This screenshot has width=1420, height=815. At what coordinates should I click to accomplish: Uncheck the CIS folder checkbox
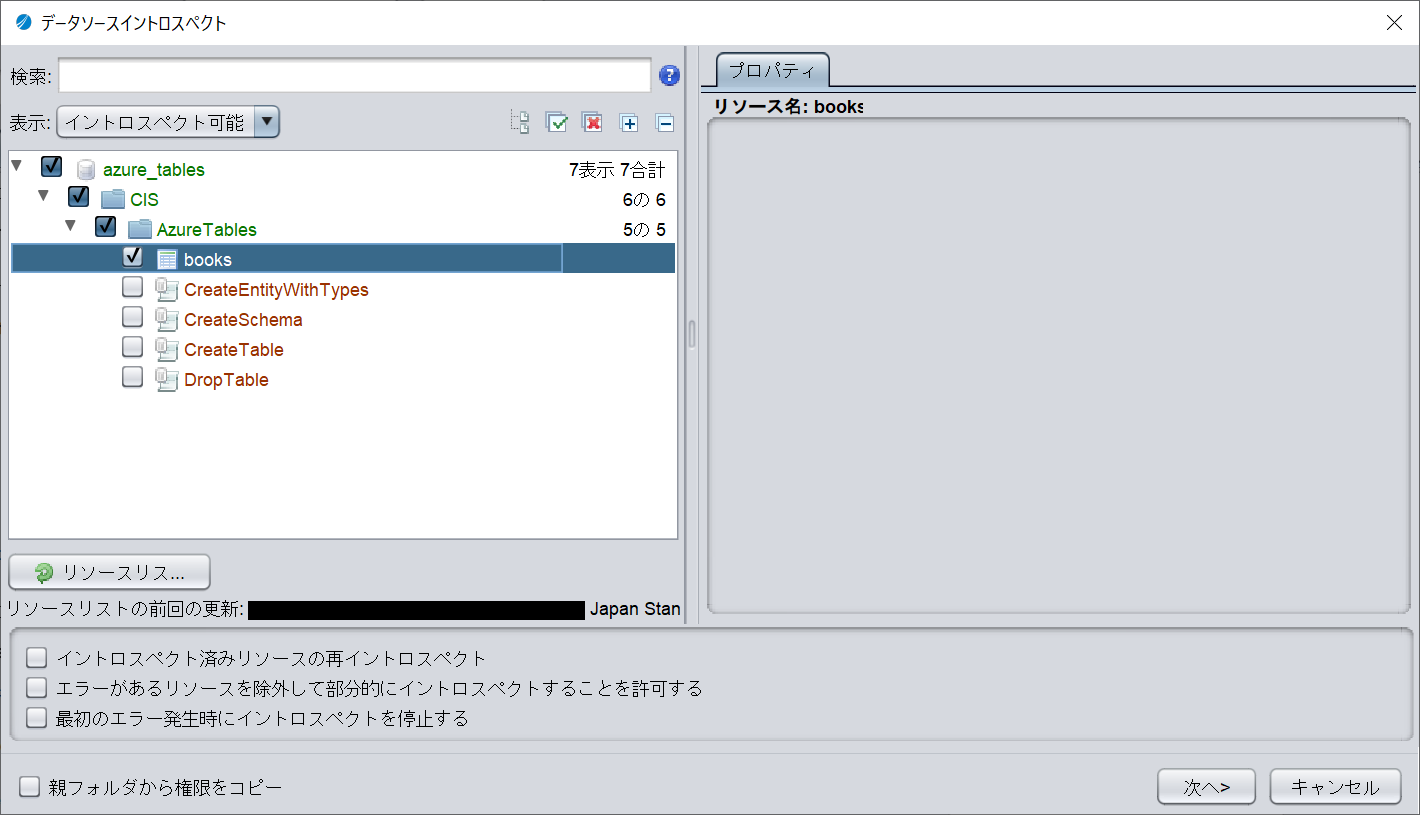click(x=79, y=196)
